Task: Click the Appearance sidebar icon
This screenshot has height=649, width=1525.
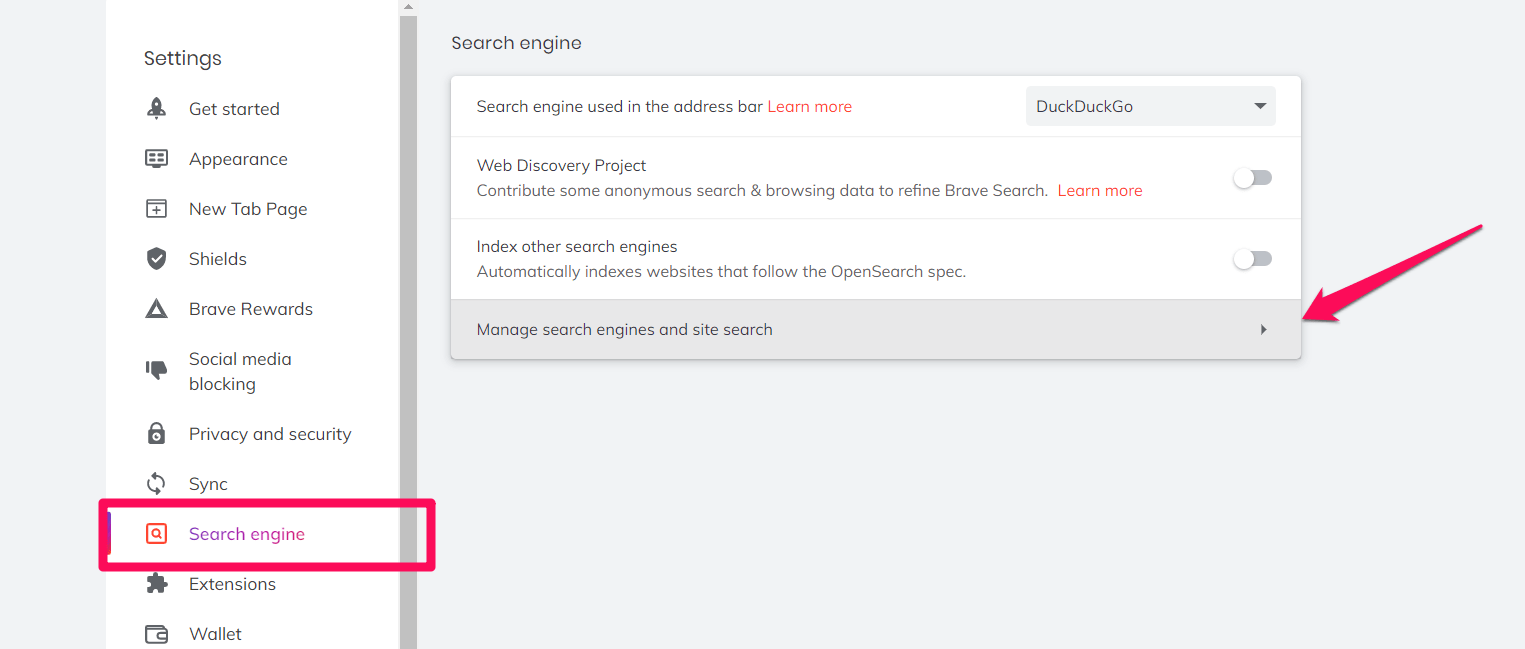Action: [x=156, y=159]
